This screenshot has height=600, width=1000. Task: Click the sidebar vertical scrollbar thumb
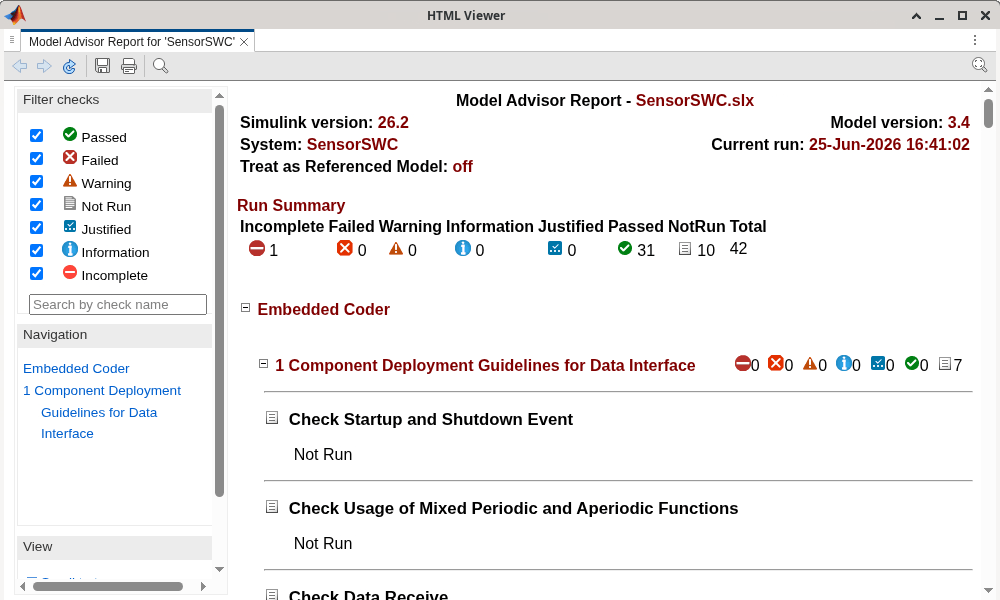pyautogui.click(x=219, y=300)
